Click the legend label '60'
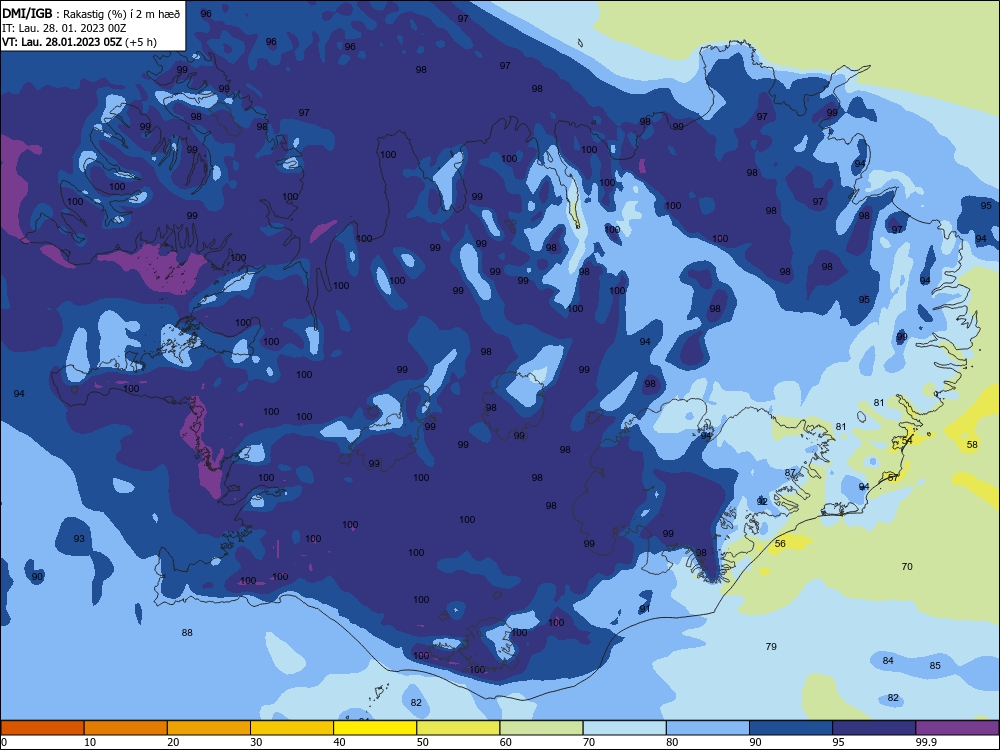 [x=506, y=742]
